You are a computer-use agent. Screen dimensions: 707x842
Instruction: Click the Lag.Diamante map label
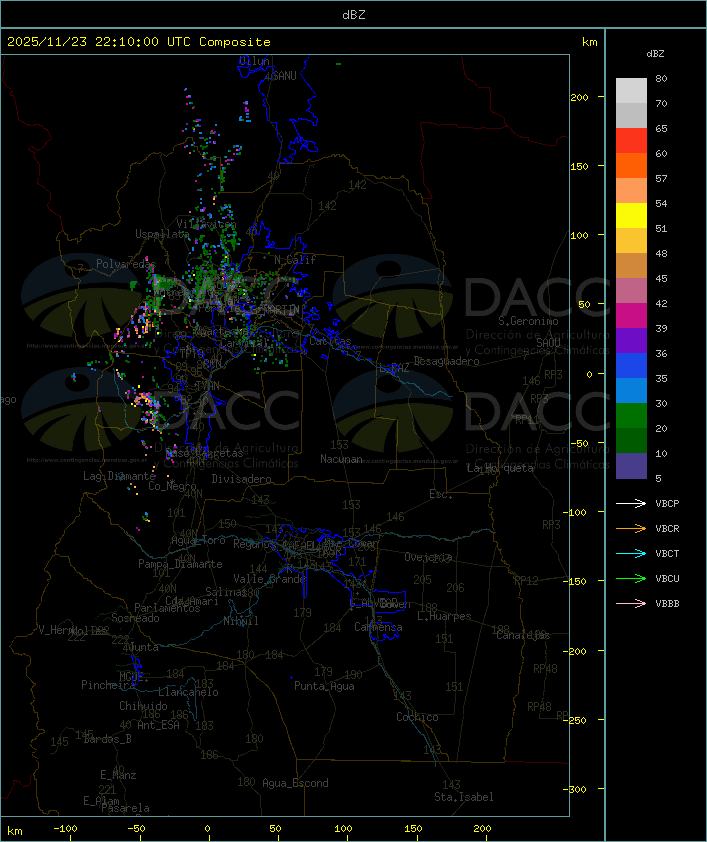click(119, 476)
